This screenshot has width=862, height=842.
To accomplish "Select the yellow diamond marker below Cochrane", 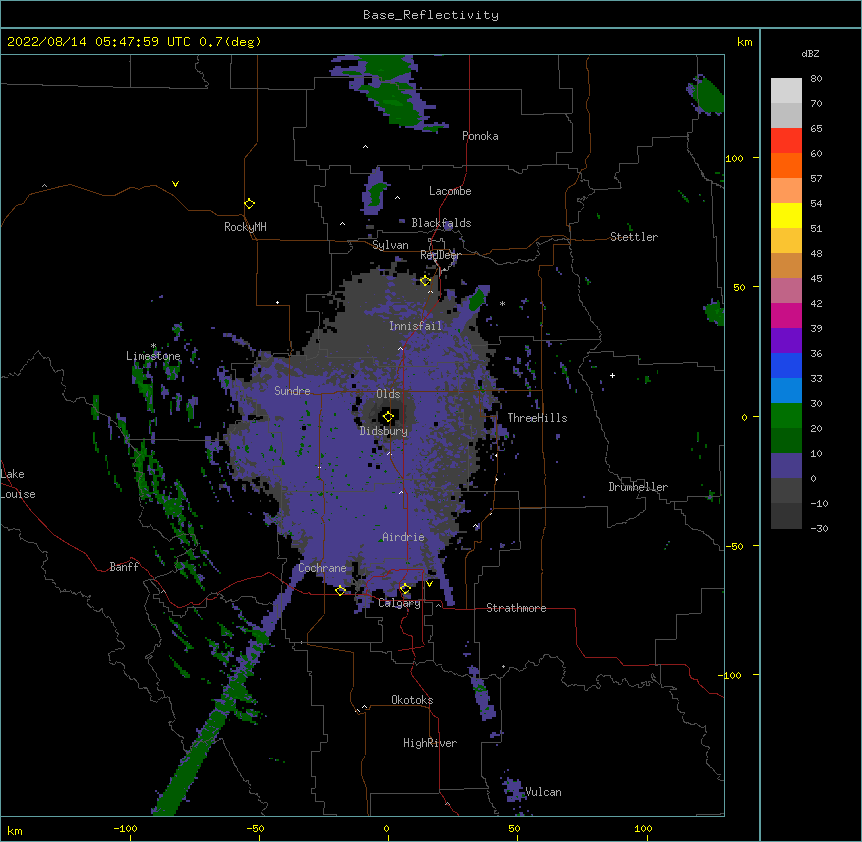I will pyautogui.click(x=340, y=591).
